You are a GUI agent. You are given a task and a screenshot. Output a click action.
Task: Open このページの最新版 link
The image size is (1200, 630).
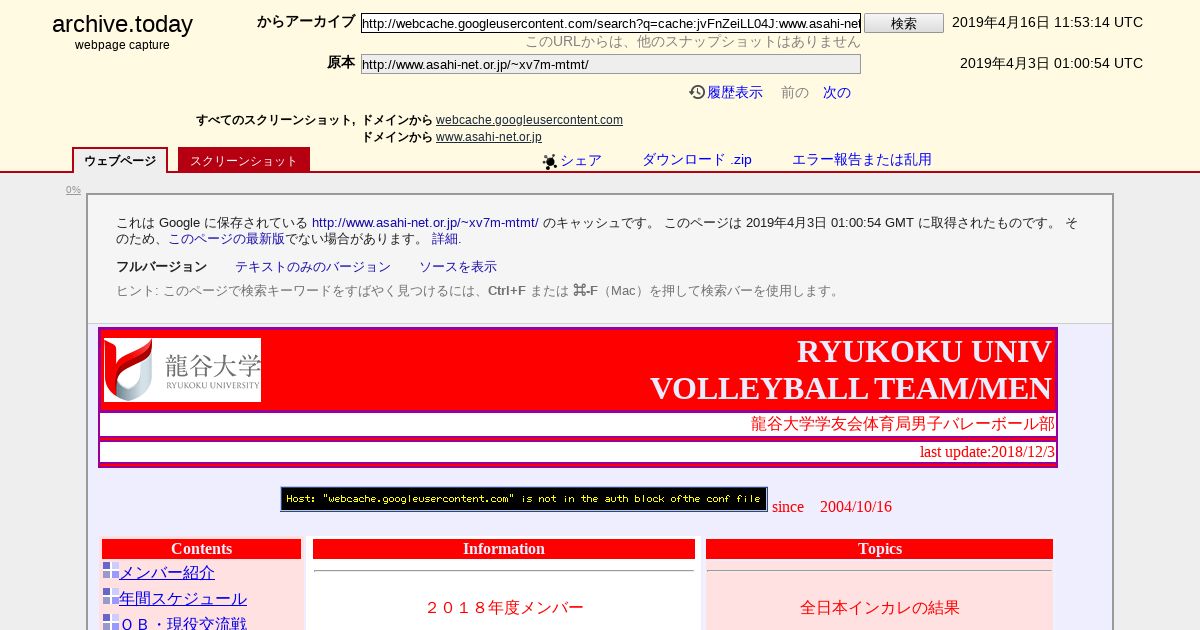pyautogui.click(x=226, y=239)
